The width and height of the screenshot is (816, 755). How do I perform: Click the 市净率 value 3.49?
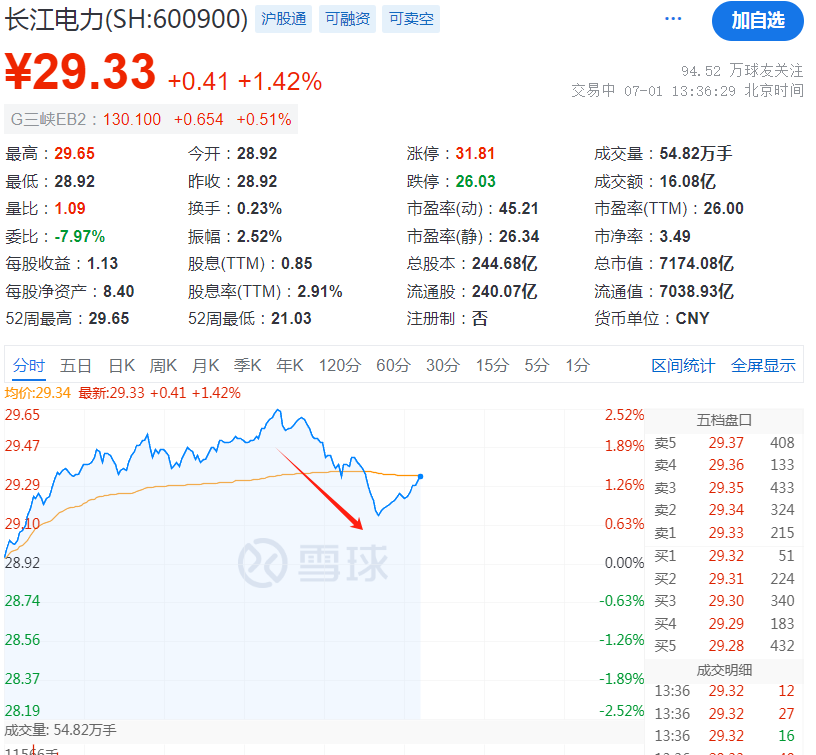[674, 236]
